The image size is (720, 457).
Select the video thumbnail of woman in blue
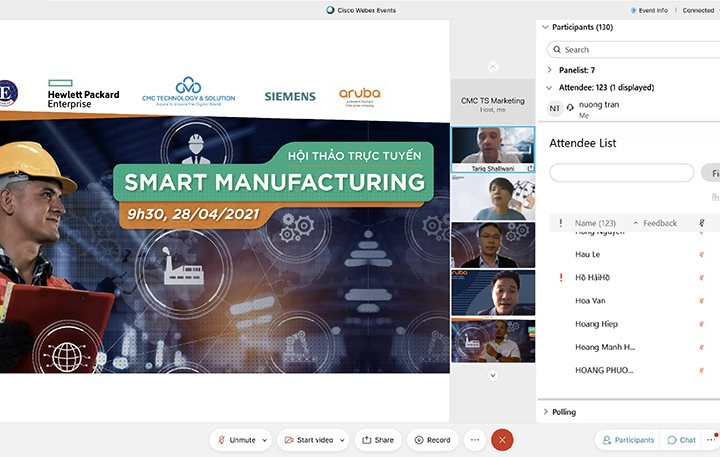click(x=493, y=197)
